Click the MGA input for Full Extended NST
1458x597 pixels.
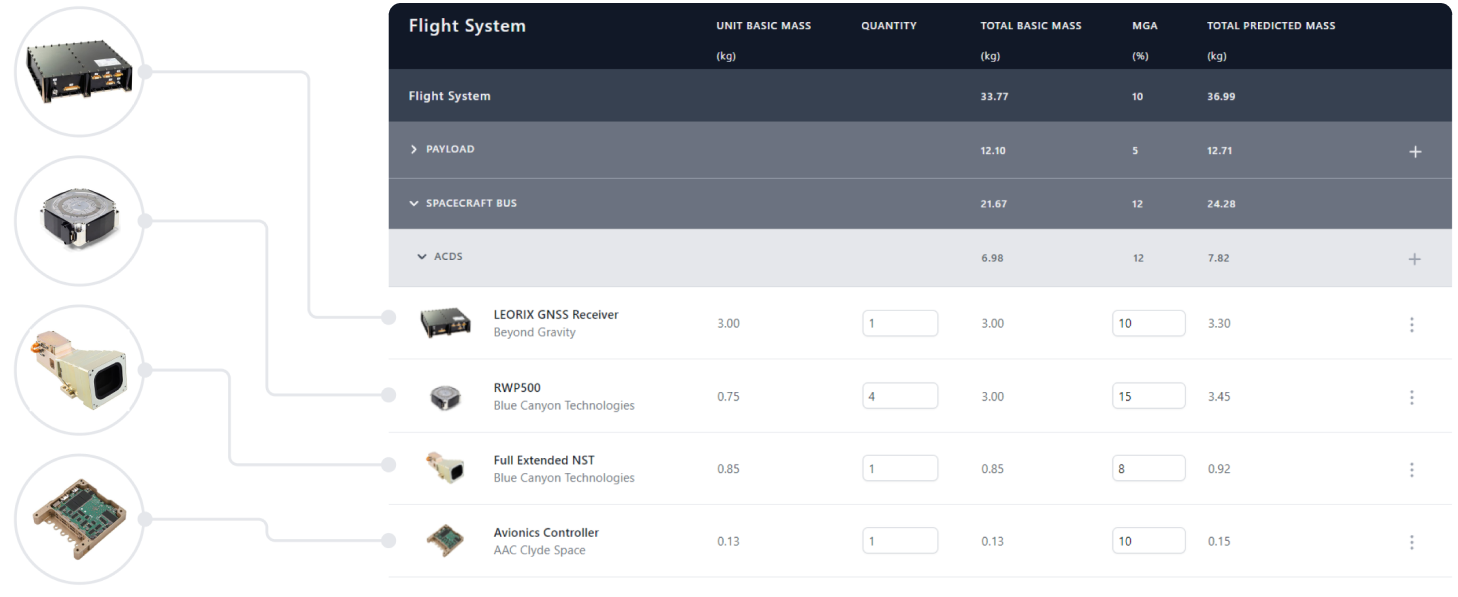pos(1148,467)
